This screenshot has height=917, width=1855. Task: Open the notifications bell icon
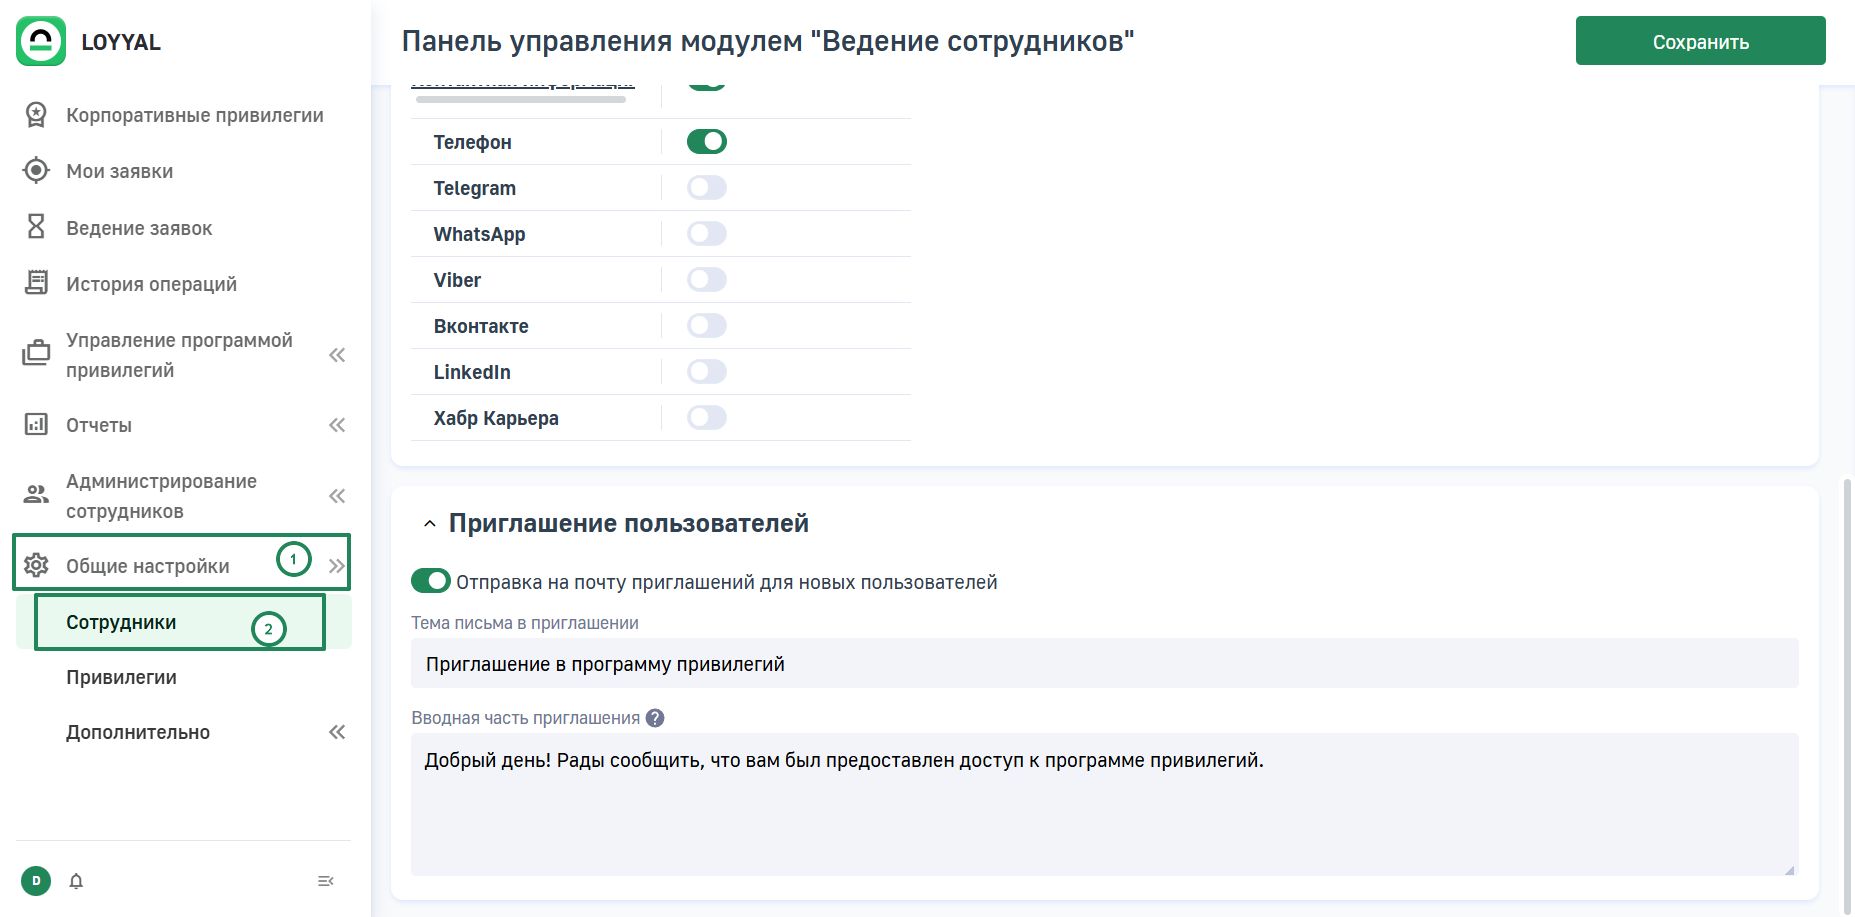[x=76, y=881]
